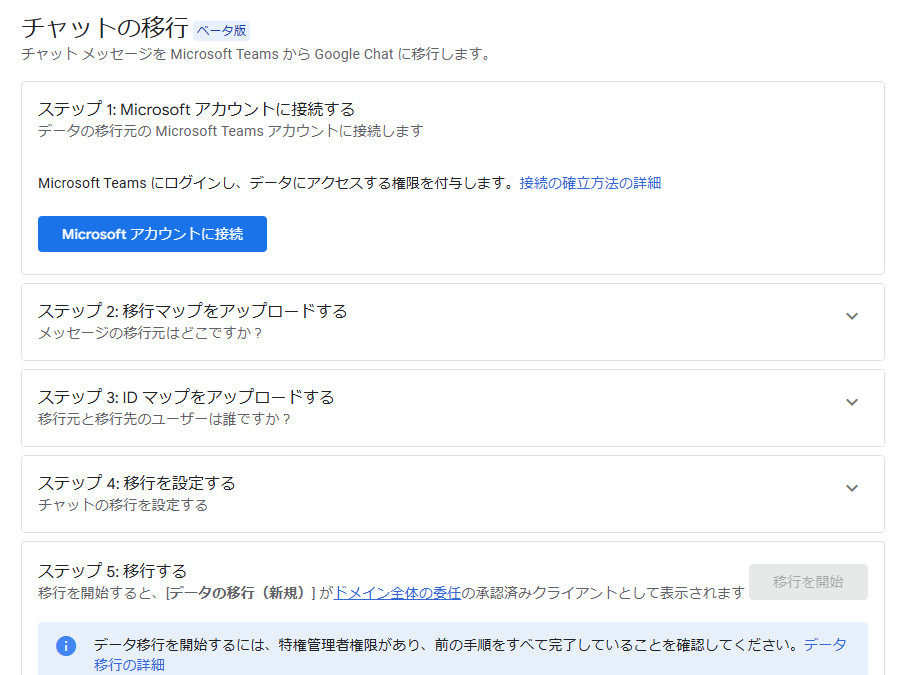Expand the ステップ 4 section chevron
This screenshot has height=675, width=900.
point(852,488)
